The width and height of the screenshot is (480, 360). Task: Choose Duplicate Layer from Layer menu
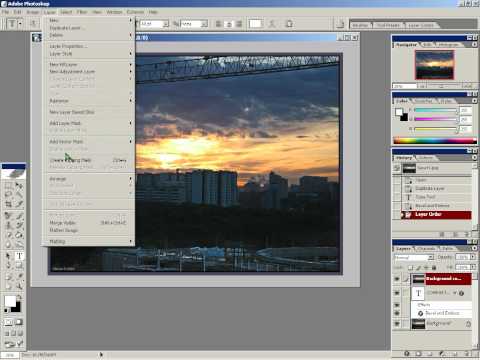88,28
